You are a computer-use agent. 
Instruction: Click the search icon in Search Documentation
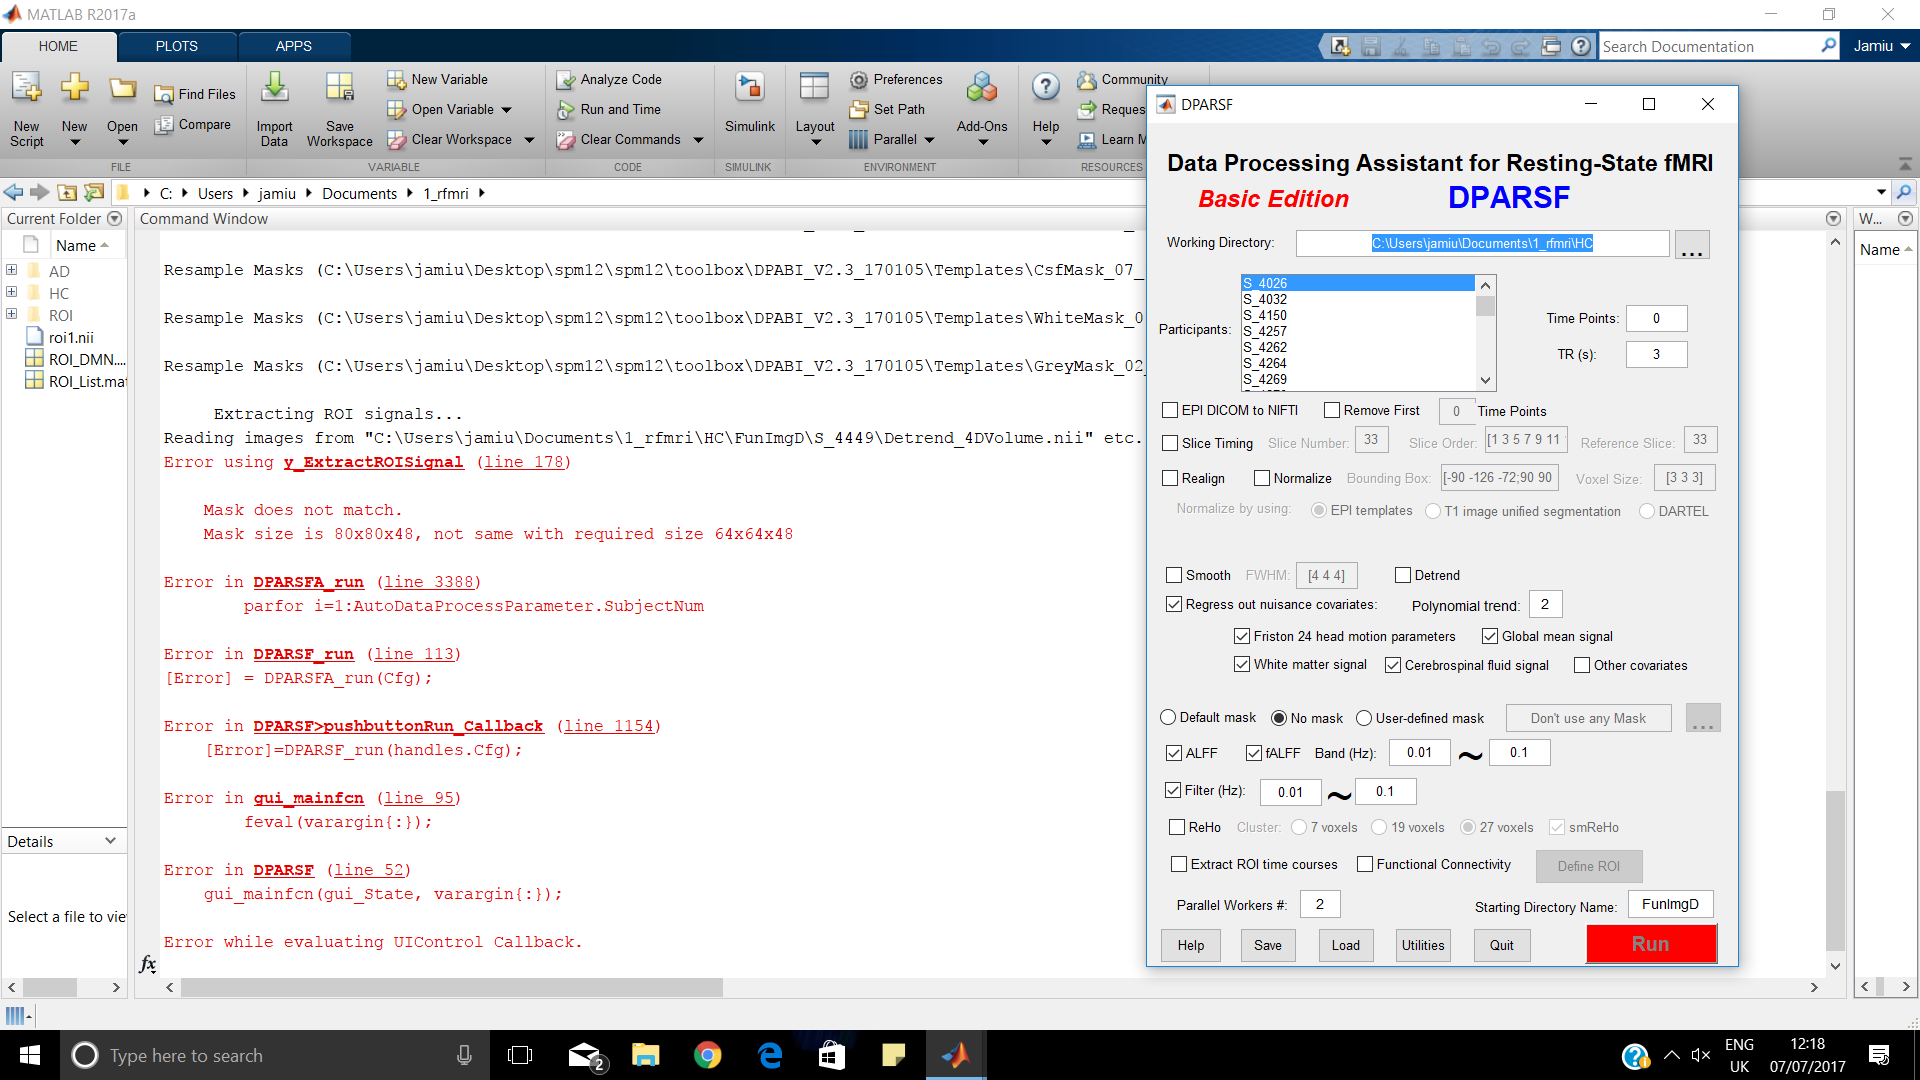coord(1829,46)
